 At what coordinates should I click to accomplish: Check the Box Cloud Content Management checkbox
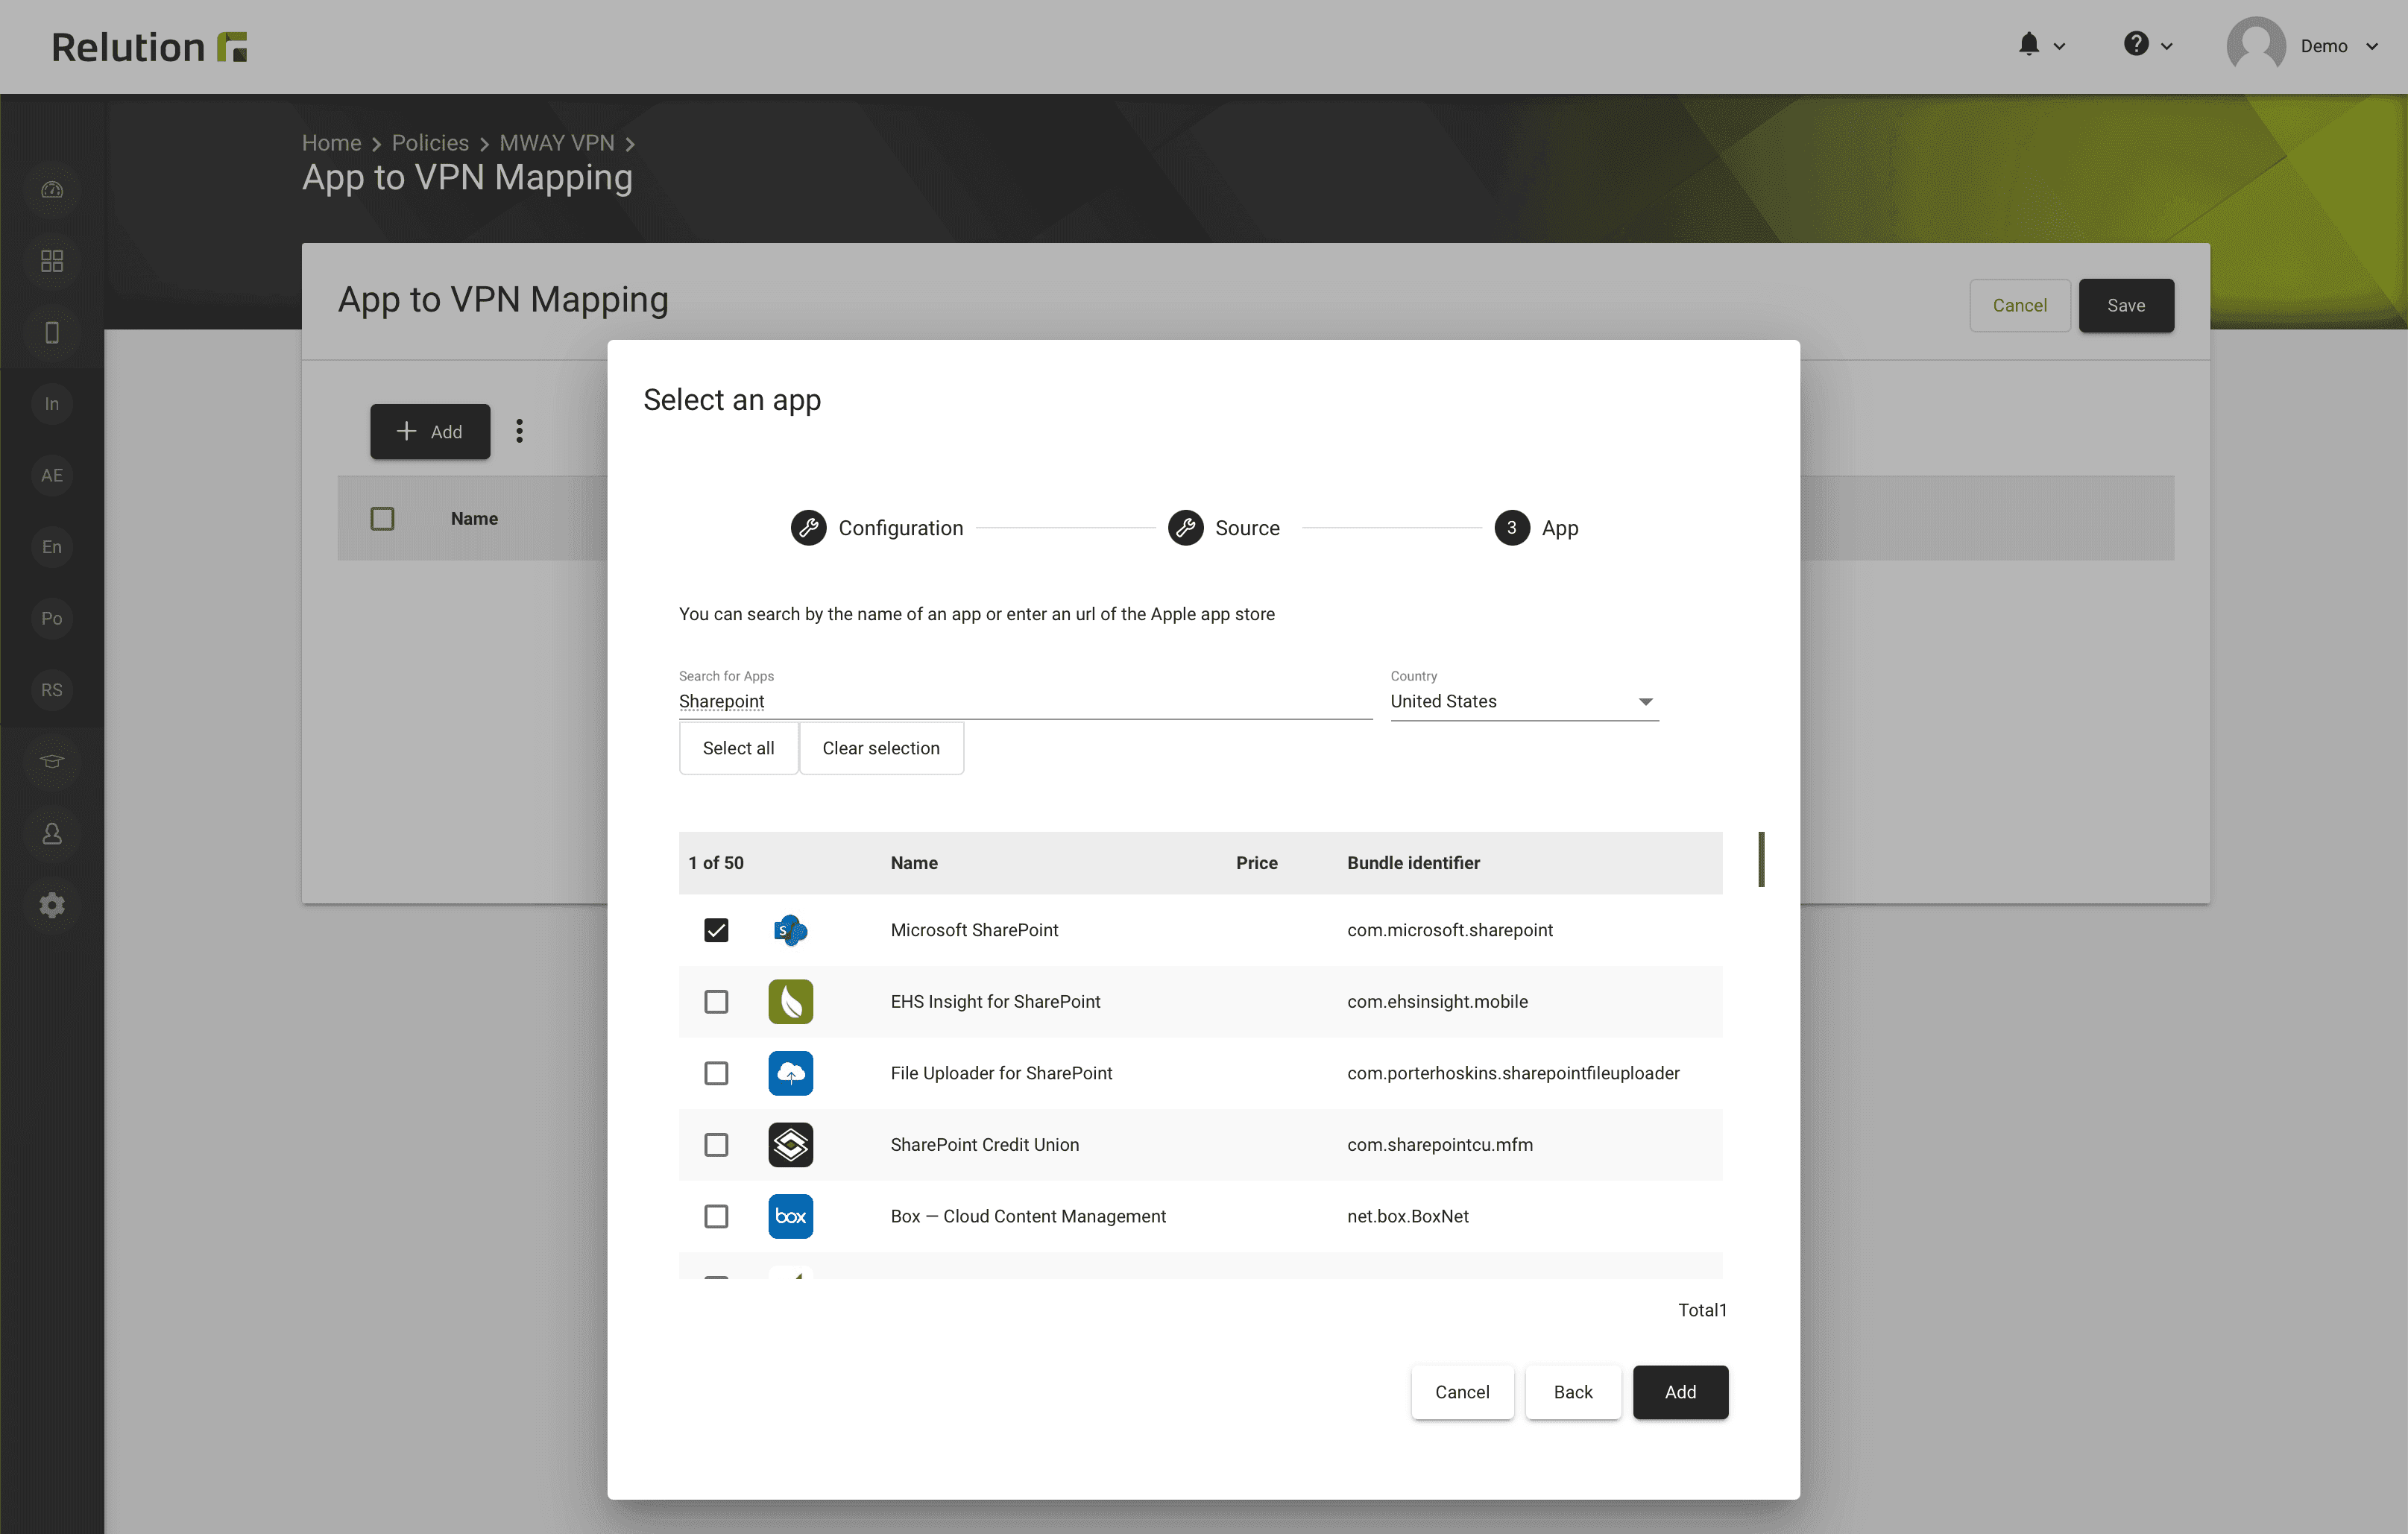pyautogui.click(x=716, y=1216)
